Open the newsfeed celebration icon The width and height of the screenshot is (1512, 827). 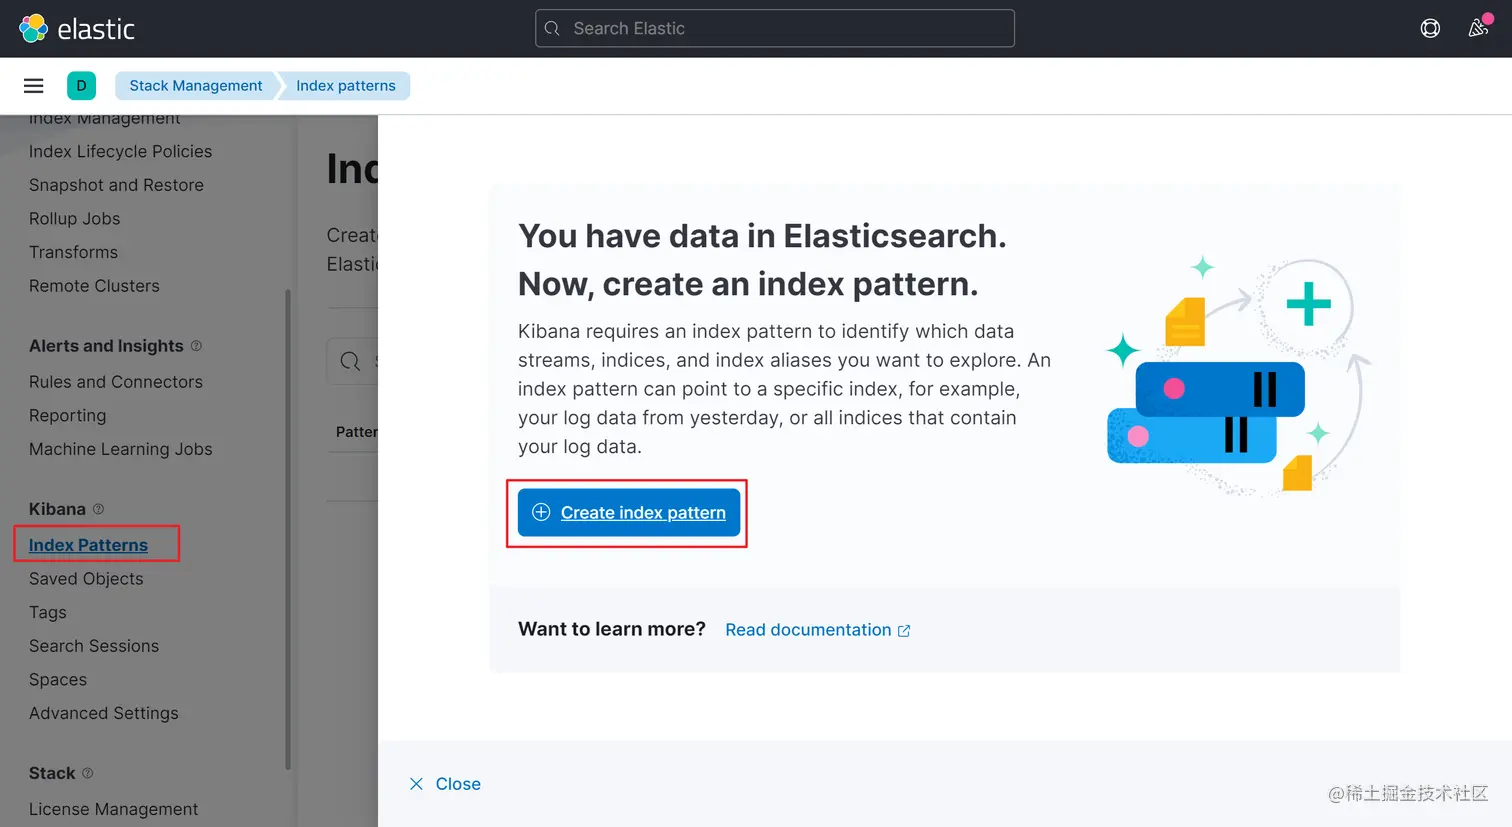(x=1478, y=28)
